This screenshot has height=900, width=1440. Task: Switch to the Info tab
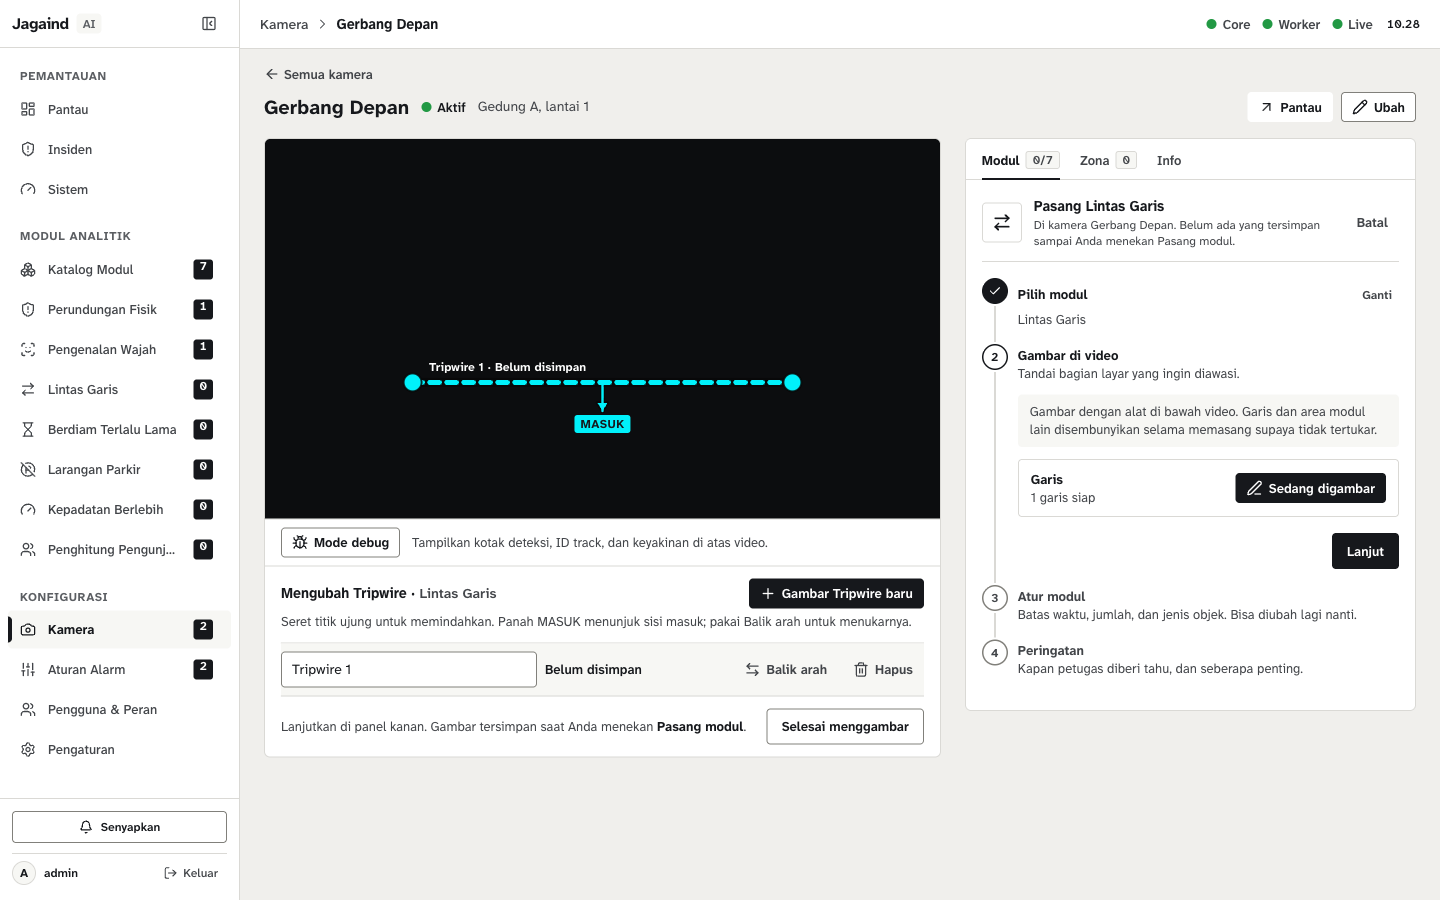click(x=1169, y=160)
